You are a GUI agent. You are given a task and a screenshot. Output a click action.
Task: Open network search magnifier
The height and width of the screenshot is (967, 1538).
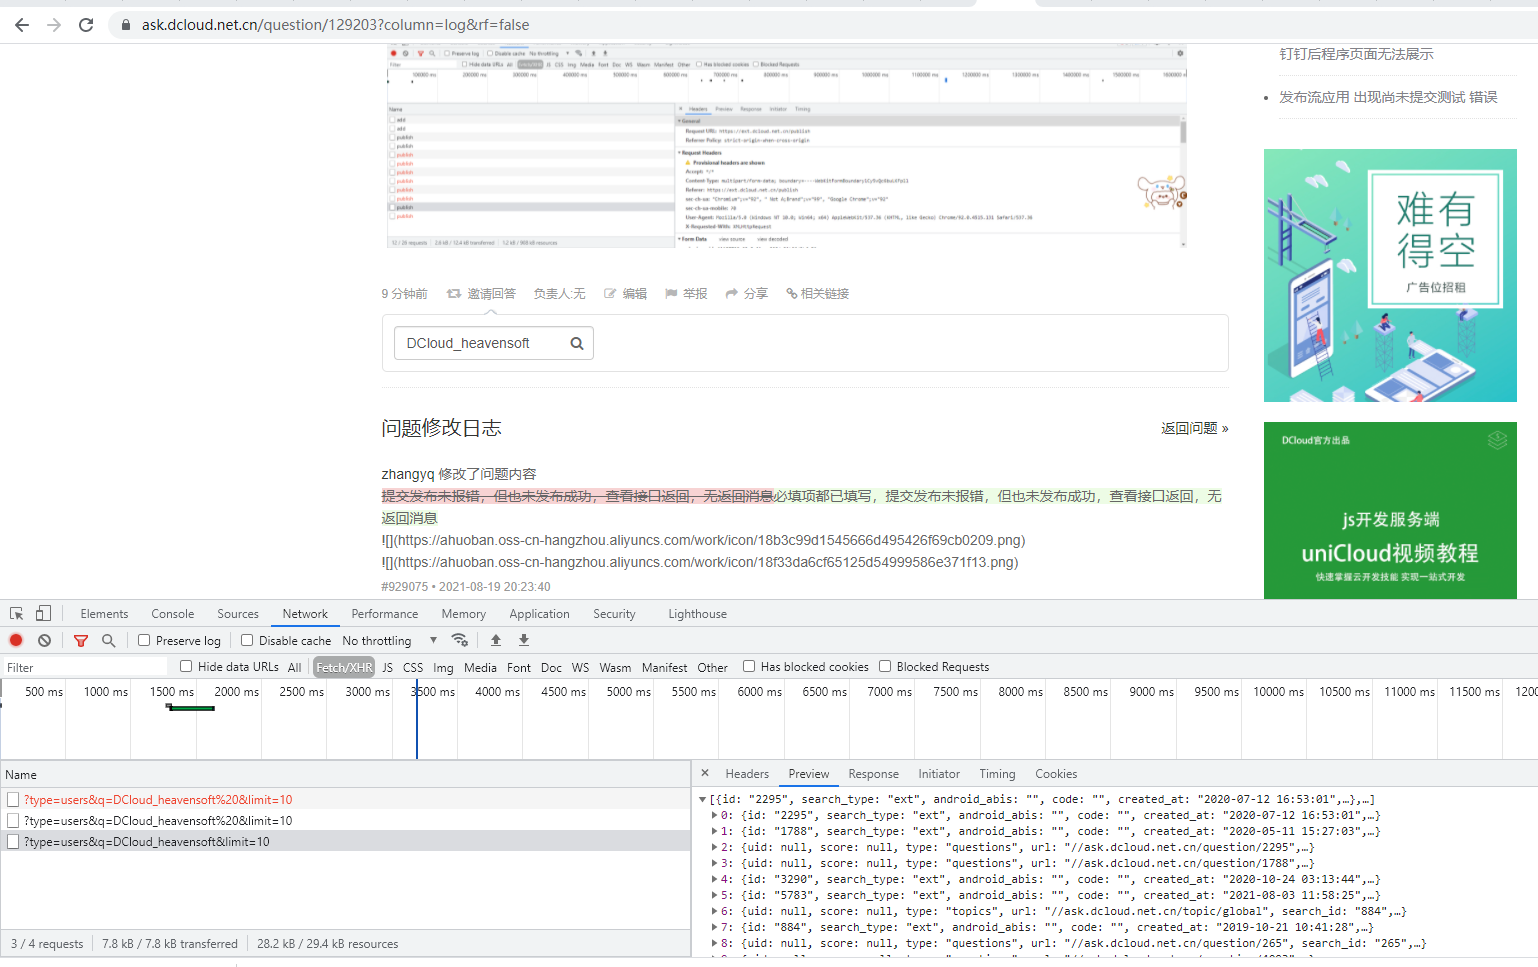click(x=109, y=640)
